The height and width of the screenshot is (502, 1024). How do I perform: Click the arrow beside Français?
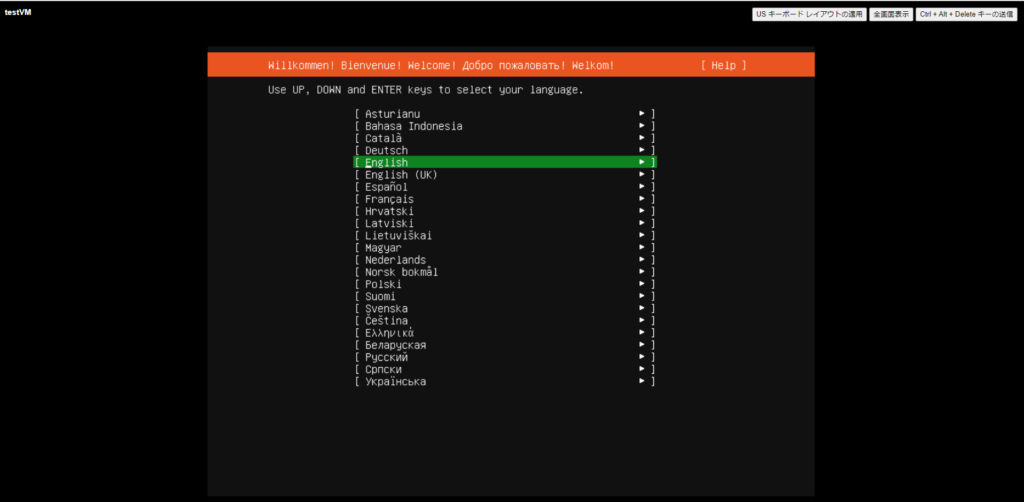643,199
